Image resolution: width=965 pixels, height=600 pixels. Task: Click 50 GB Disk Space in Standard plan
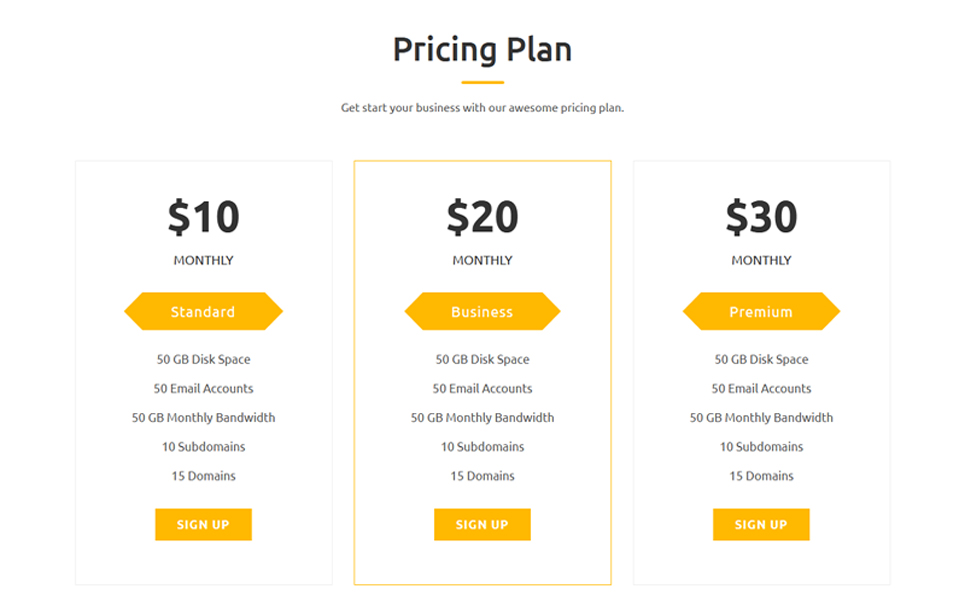click(x=203, y=359)
